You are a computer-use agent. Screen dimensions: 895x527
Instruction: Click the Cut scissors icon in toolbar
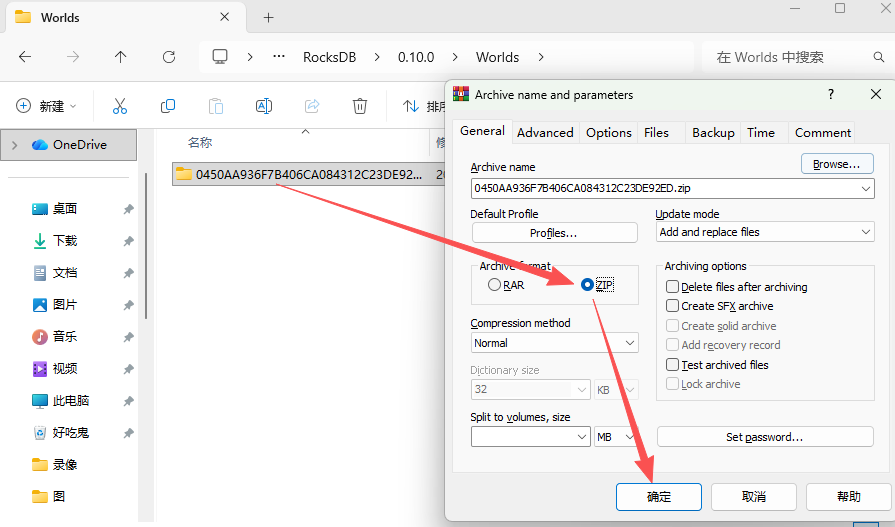(120, 106)
